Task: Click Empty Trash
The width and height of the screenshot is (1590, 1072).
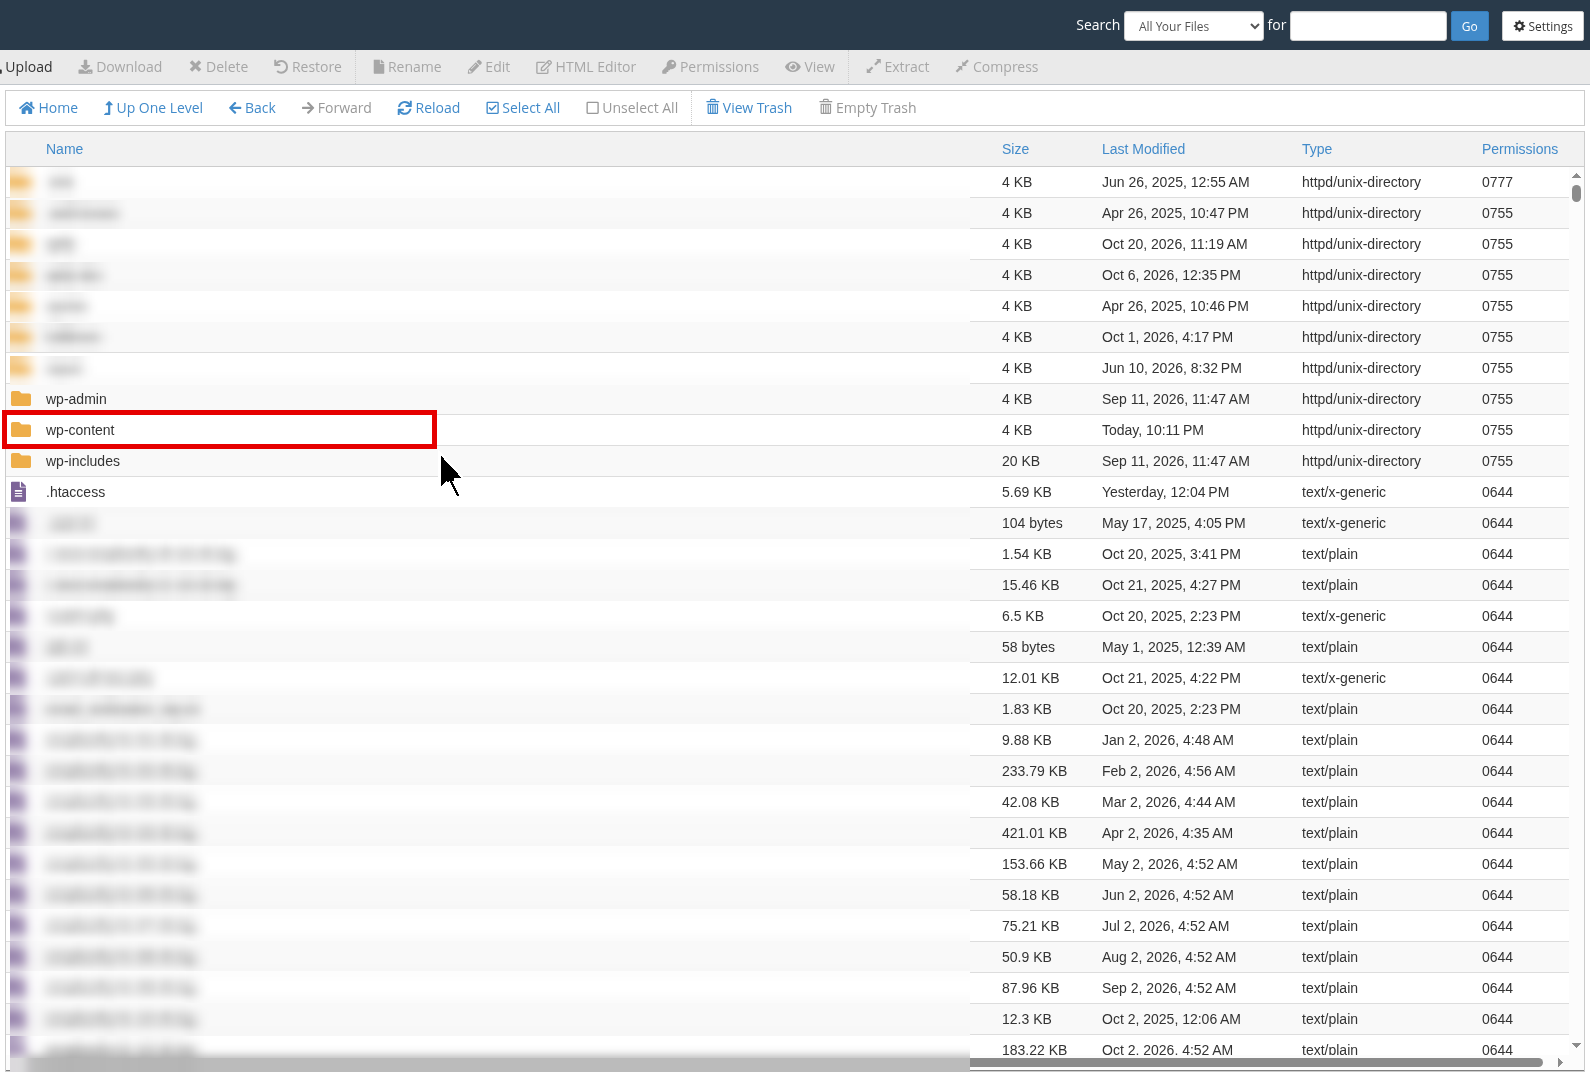Action: pos(868,108)
